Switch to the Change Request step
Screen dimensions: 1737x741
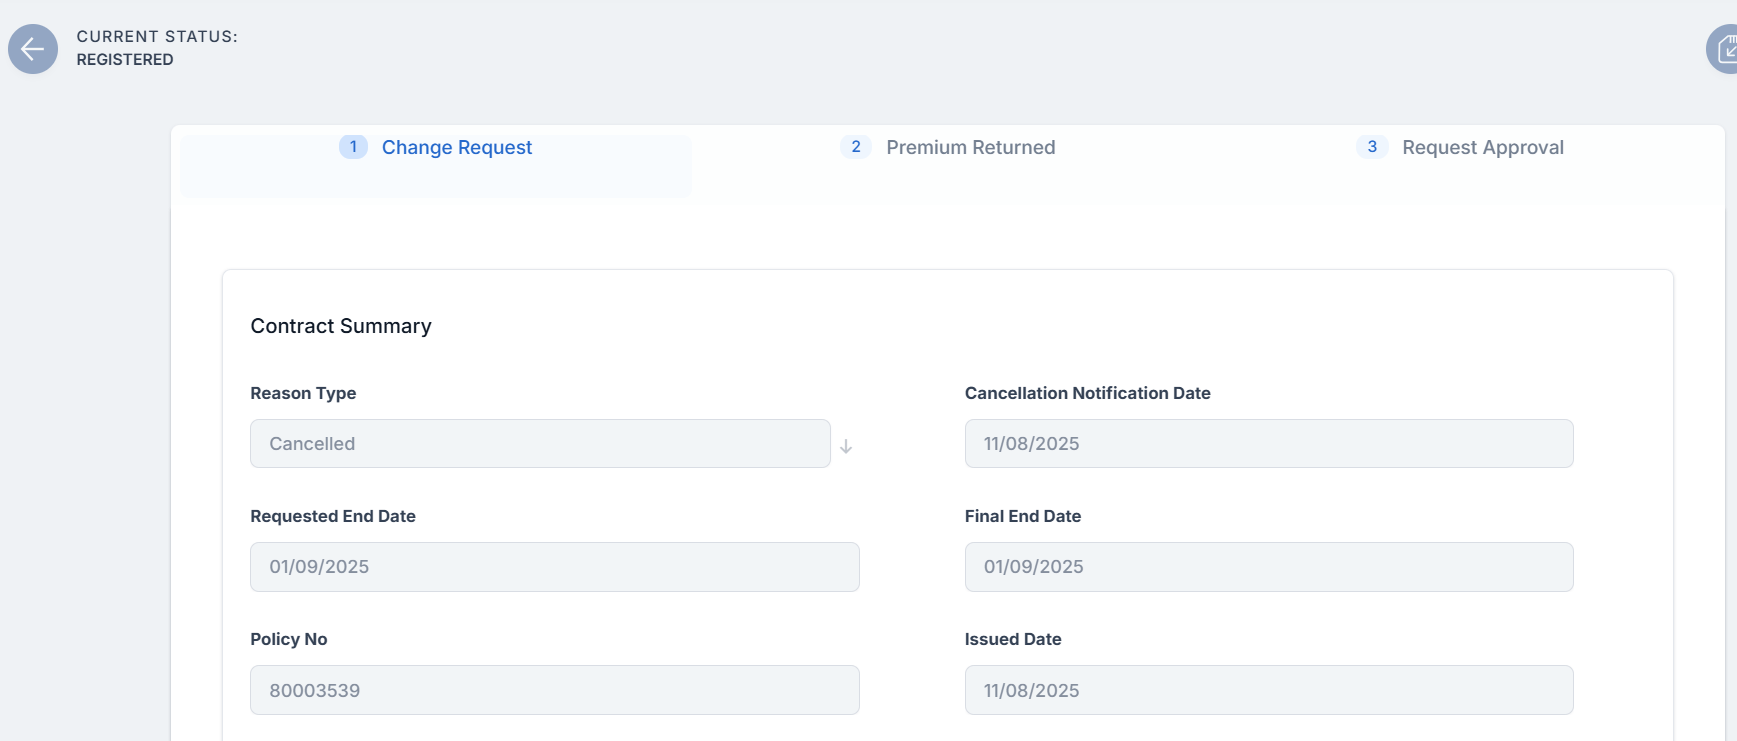tap(456, 148)
